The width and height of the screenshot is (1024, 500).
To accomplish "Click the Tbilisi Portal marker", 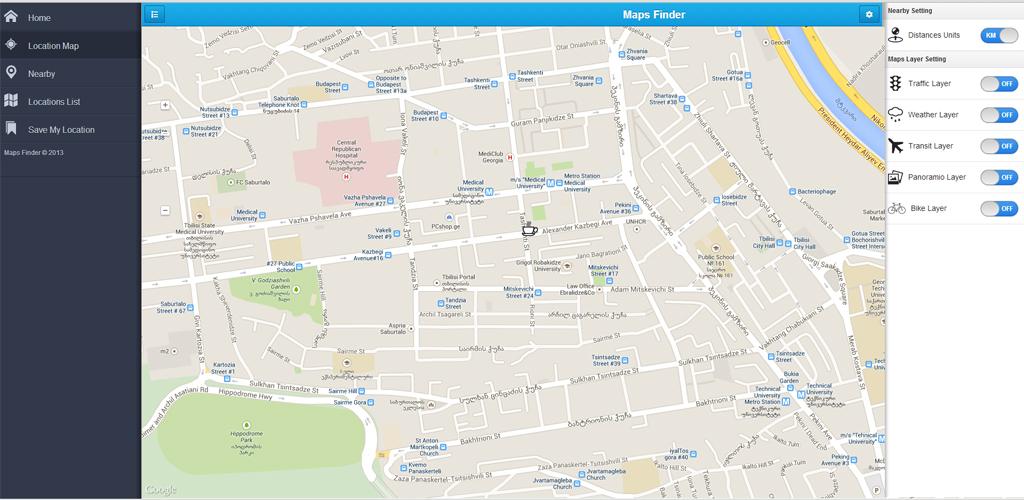I will [437, 283].
